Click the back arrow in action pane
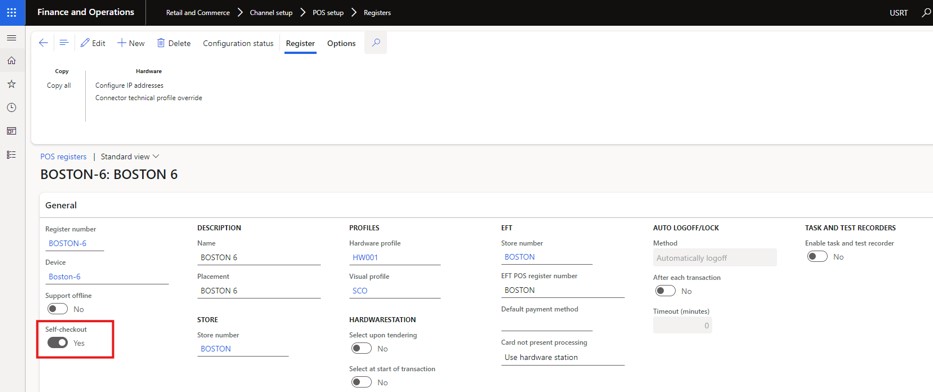Screen dimensions: 933x392 (43, 43)
